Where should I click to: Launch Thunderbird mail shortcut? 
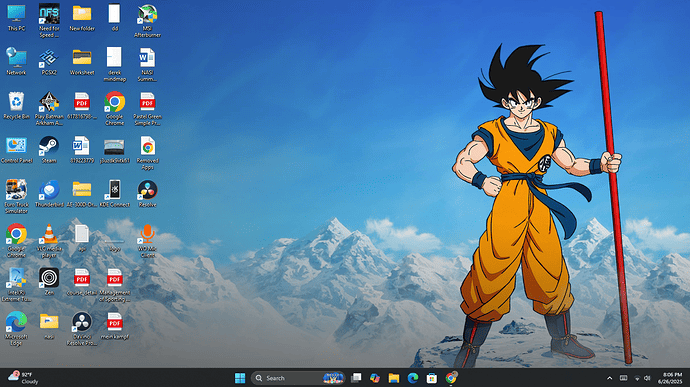(49, 194)
